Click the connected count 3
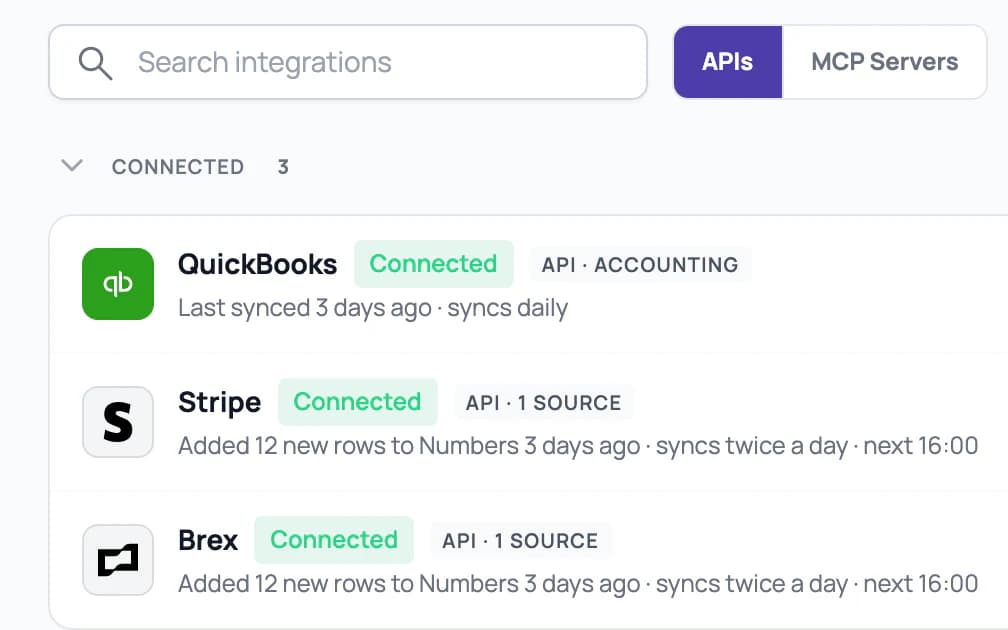The height and width of the screenshot is (630, 1008). 283,167
